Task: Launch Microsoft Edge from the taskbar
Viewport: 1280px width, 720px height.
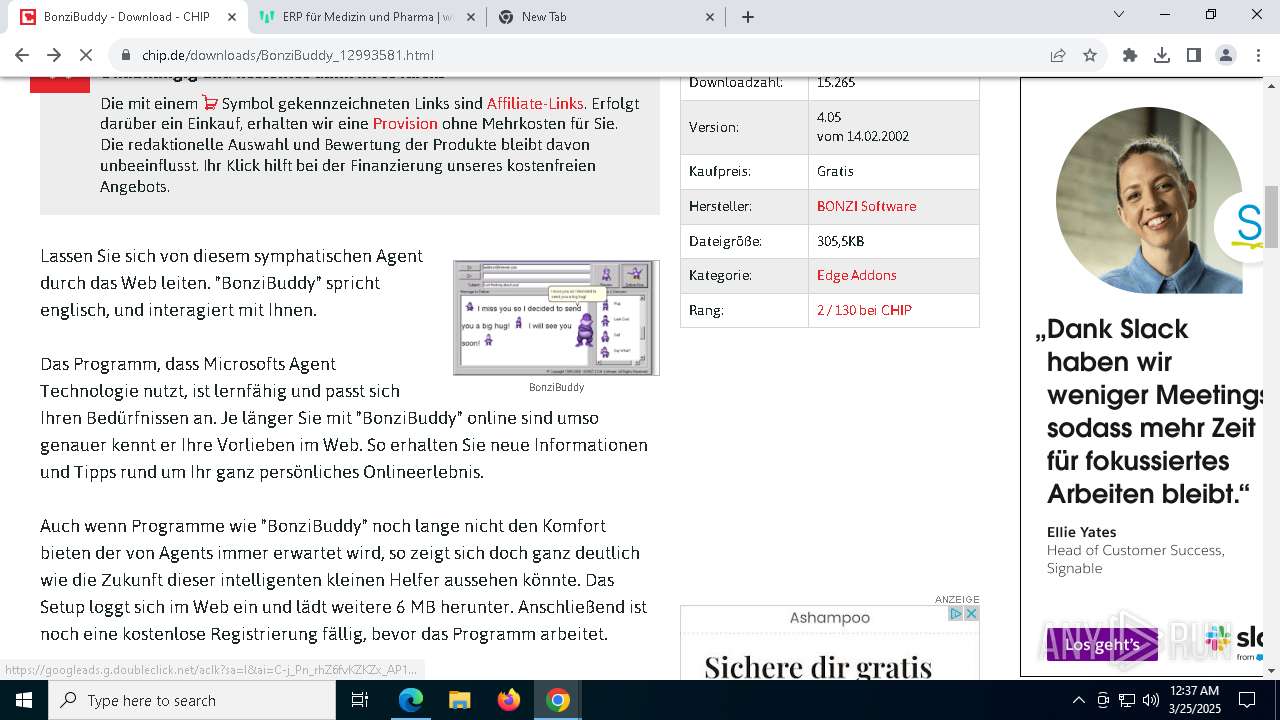Action: pos(411,700)
